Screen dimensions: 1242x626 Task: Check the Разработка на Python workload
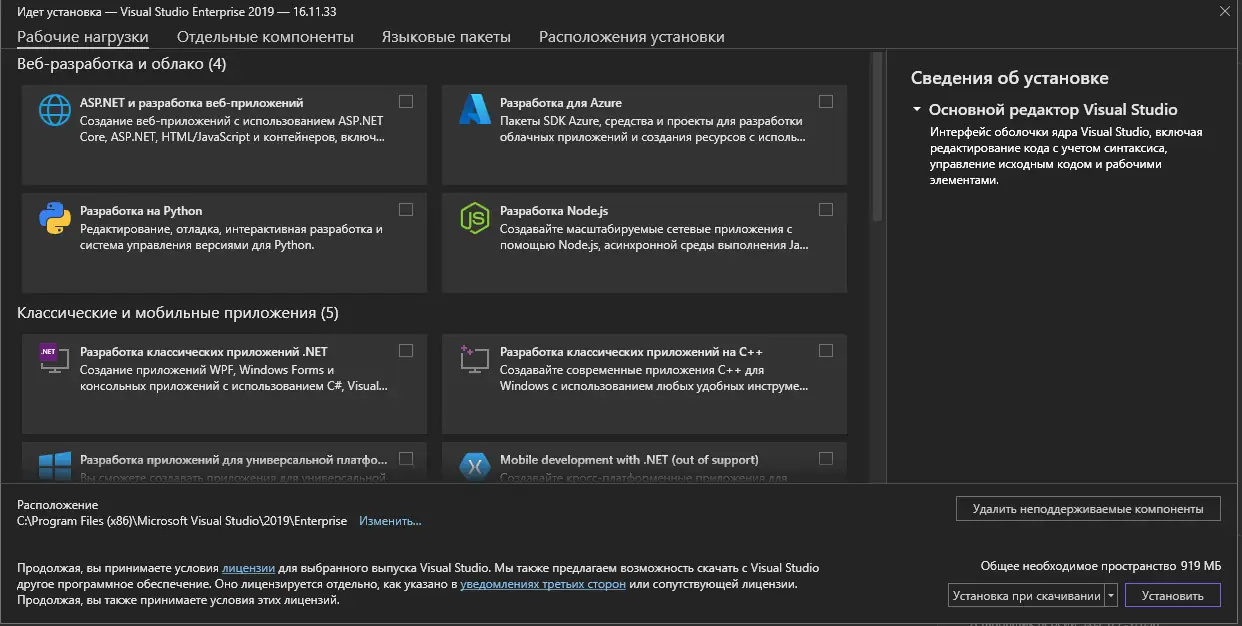[x=405, y=209]
